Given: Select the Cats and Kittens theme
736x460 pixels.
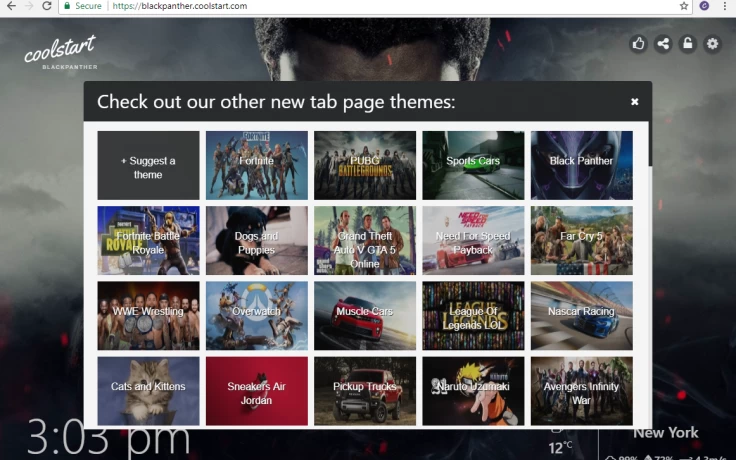Looking at the screenshot, I should click(x=148, y=391).
